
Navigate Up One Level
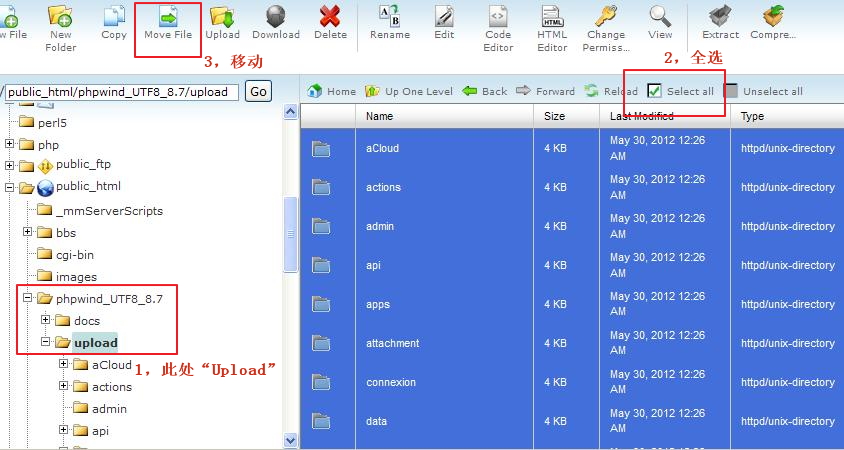coord(409,91)
